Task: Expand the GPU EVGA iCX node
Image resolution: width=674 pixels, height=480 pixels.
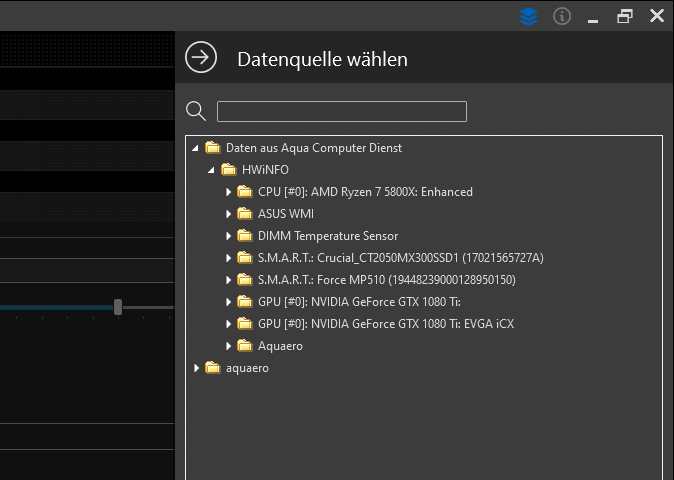Action: 228,324
